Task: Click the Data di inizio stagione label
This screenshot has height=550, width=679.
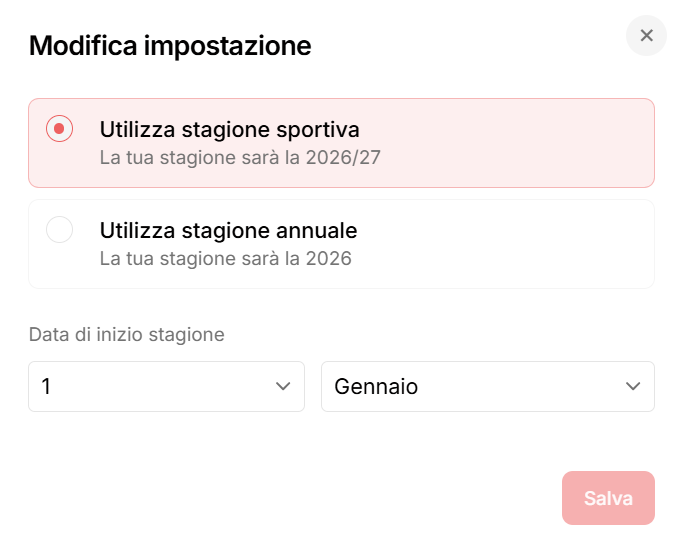Action: 126,335
